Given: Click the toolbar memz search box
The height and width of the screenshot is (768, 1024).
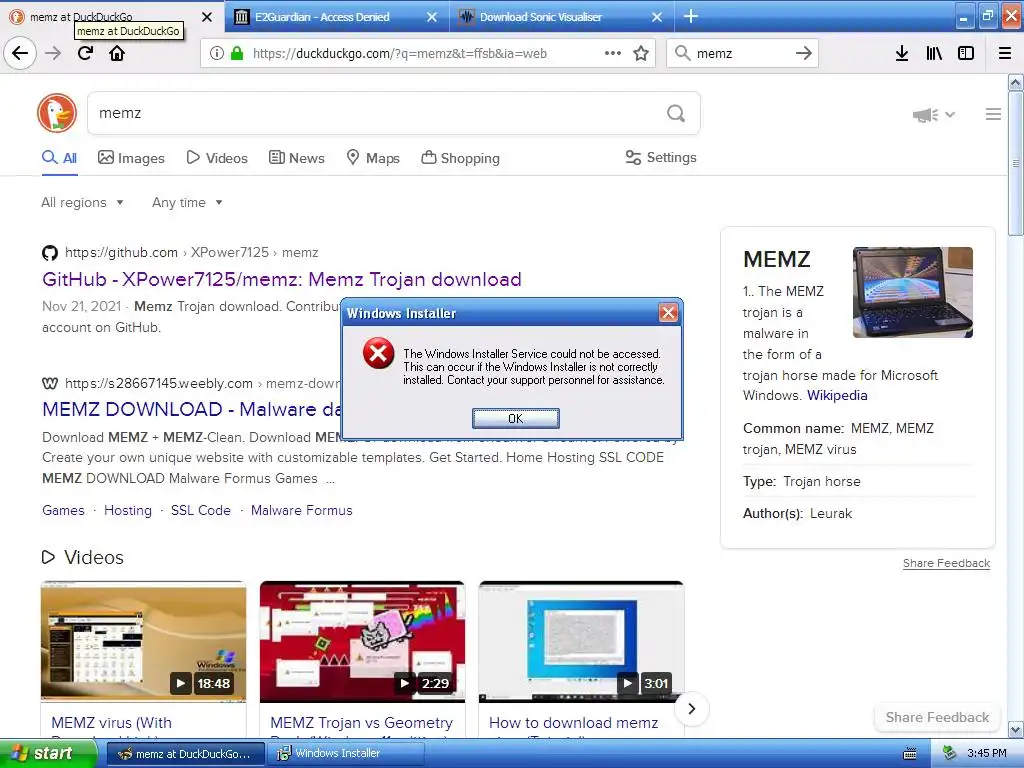Looking at the screenshot, I should [x=742, y=53].
